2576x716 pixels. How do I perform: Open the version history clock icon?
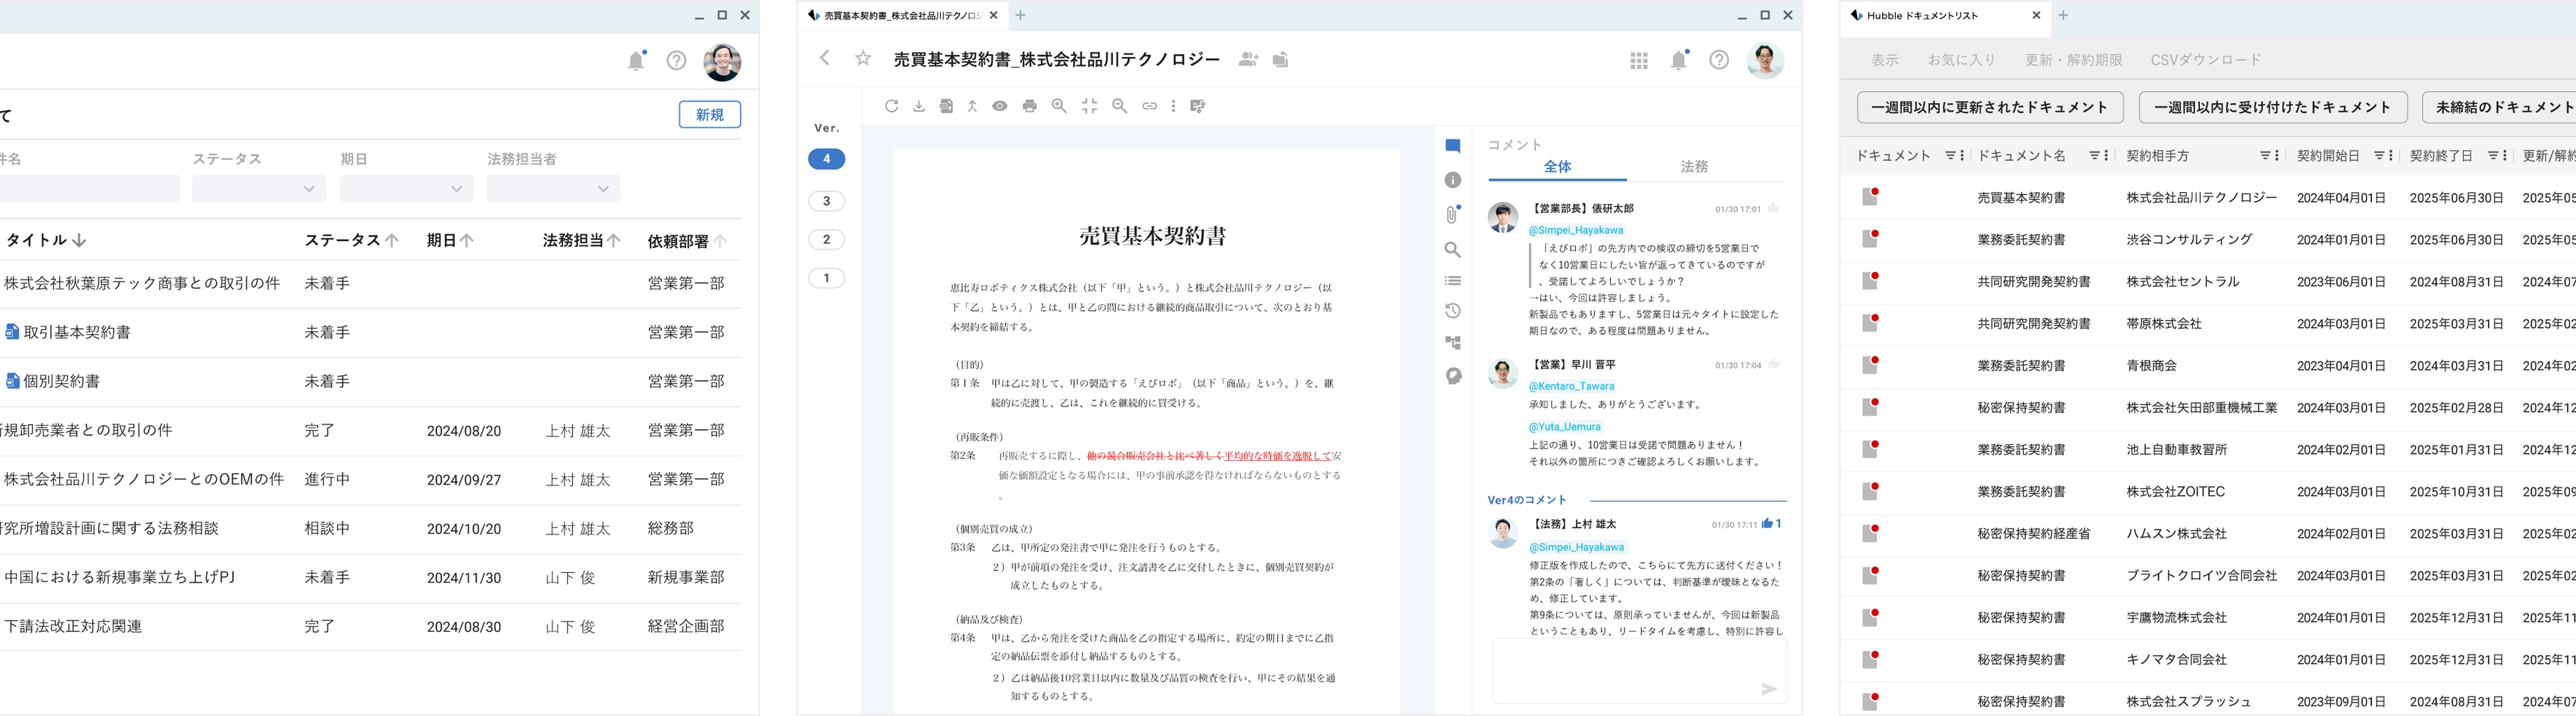[x=1452, y=311]
